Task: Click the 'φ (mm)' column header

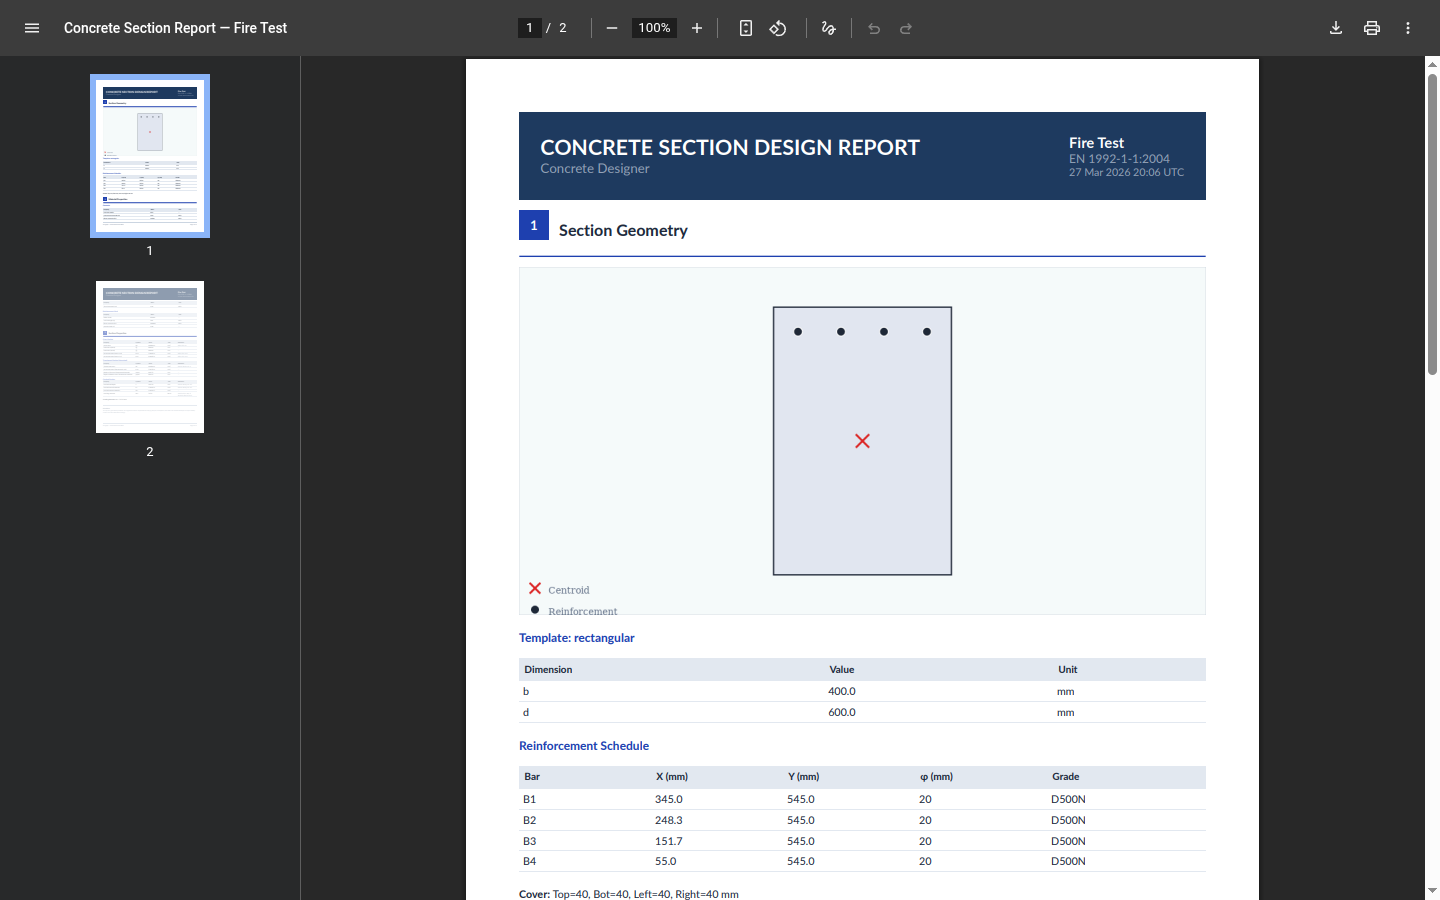Action: tap(936, 776)
